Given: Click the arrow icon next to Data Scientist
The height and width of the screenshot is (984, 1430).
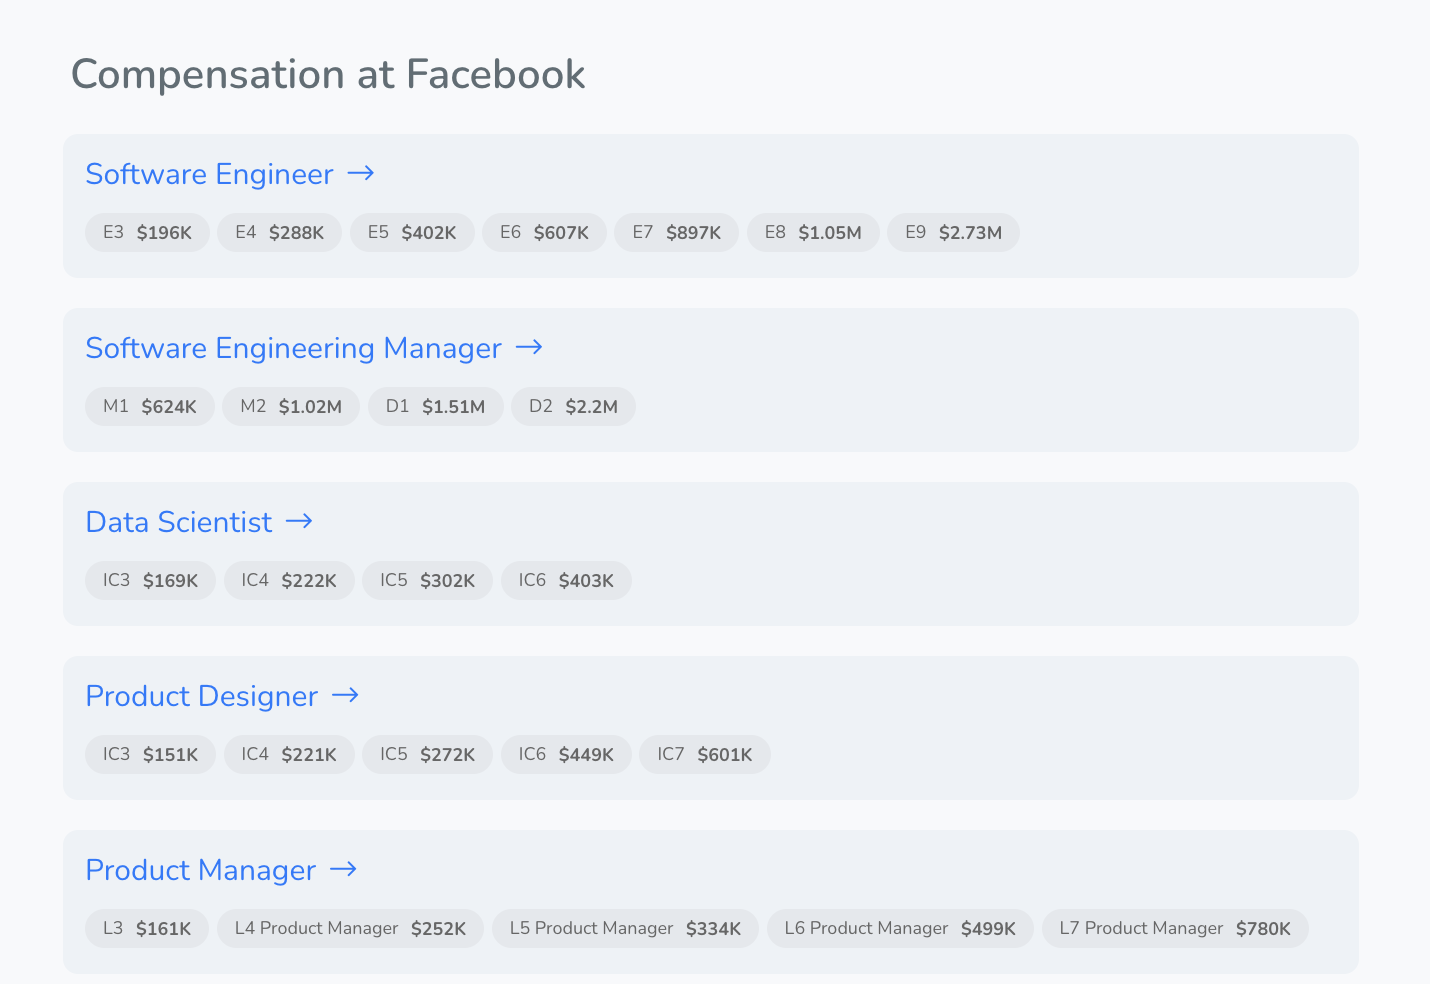Looking at the screenshot, I should pyautogui.click(x=299, y=522).
